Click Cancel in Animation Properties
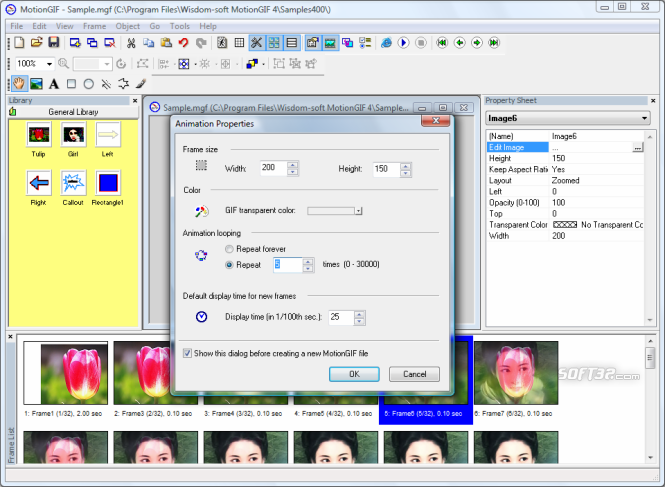 click(414, 374)
